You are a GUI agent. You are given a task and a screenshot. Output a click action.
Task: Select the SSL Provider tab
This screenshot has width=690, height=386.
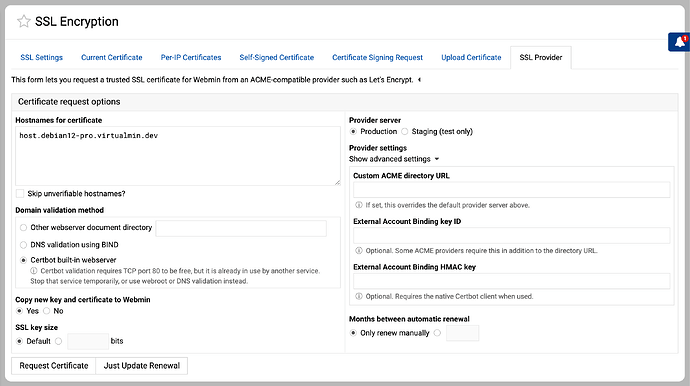[541, 57]
